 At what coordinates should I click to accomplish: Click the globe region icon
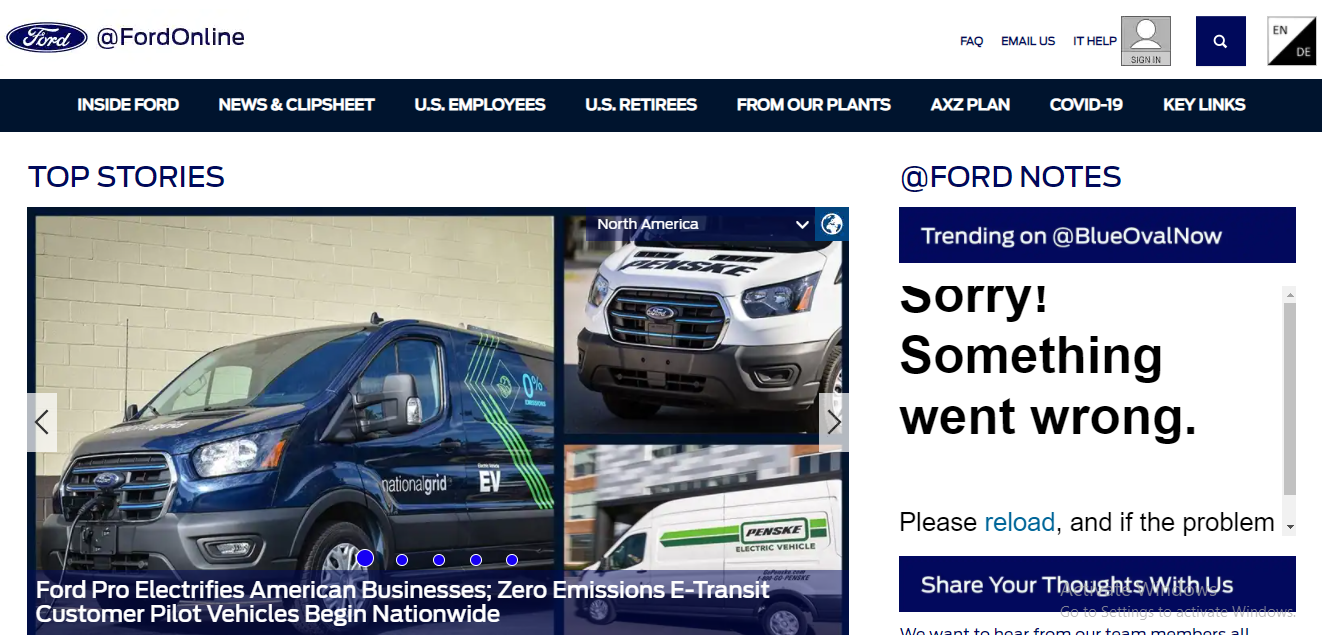coord(832,224)
